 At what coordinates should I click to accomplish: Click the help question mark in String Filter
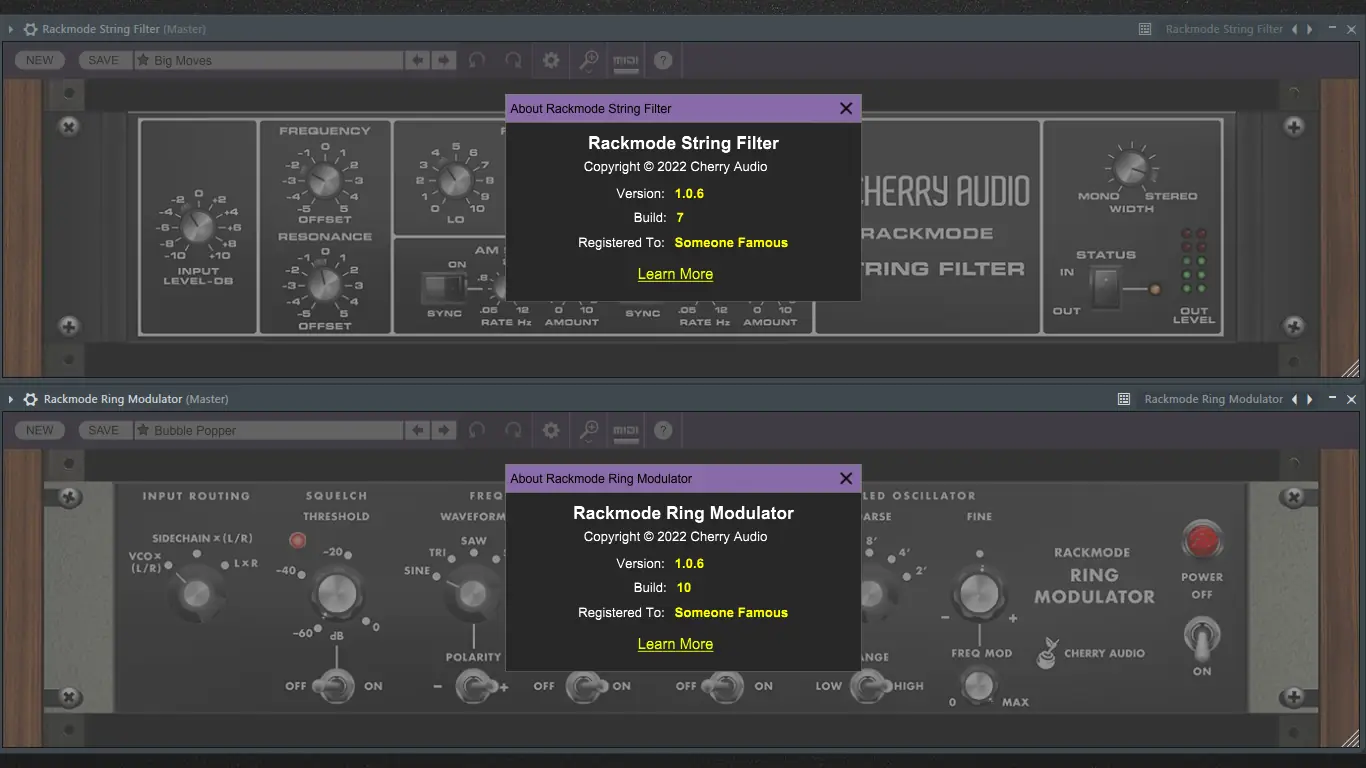pos(663,60)
